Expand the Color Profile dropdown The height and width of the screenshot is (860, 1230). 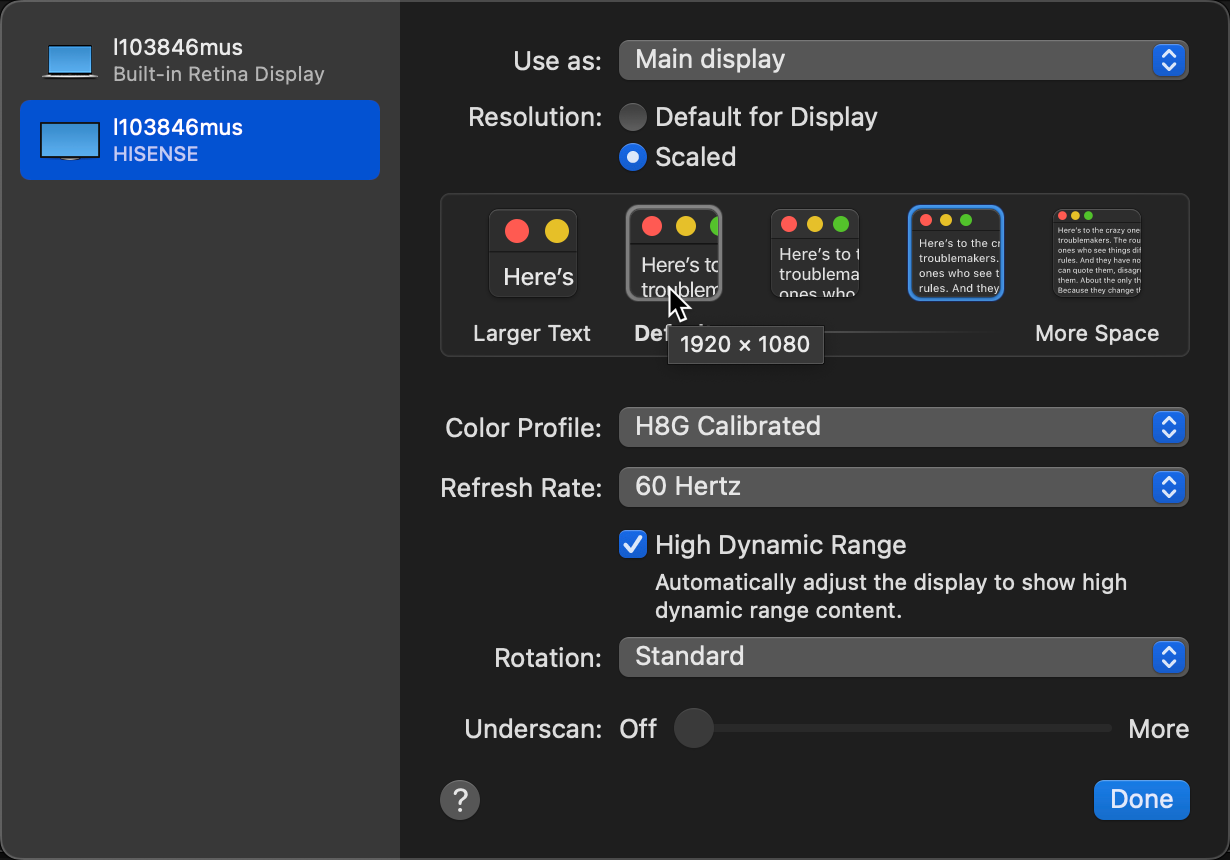coord(903,427)
